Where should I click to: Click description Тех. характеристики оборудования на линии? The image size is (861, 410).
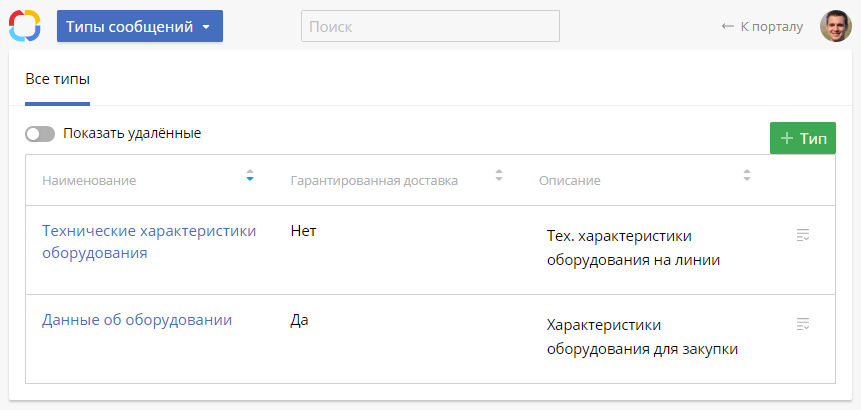coord(633,248)
